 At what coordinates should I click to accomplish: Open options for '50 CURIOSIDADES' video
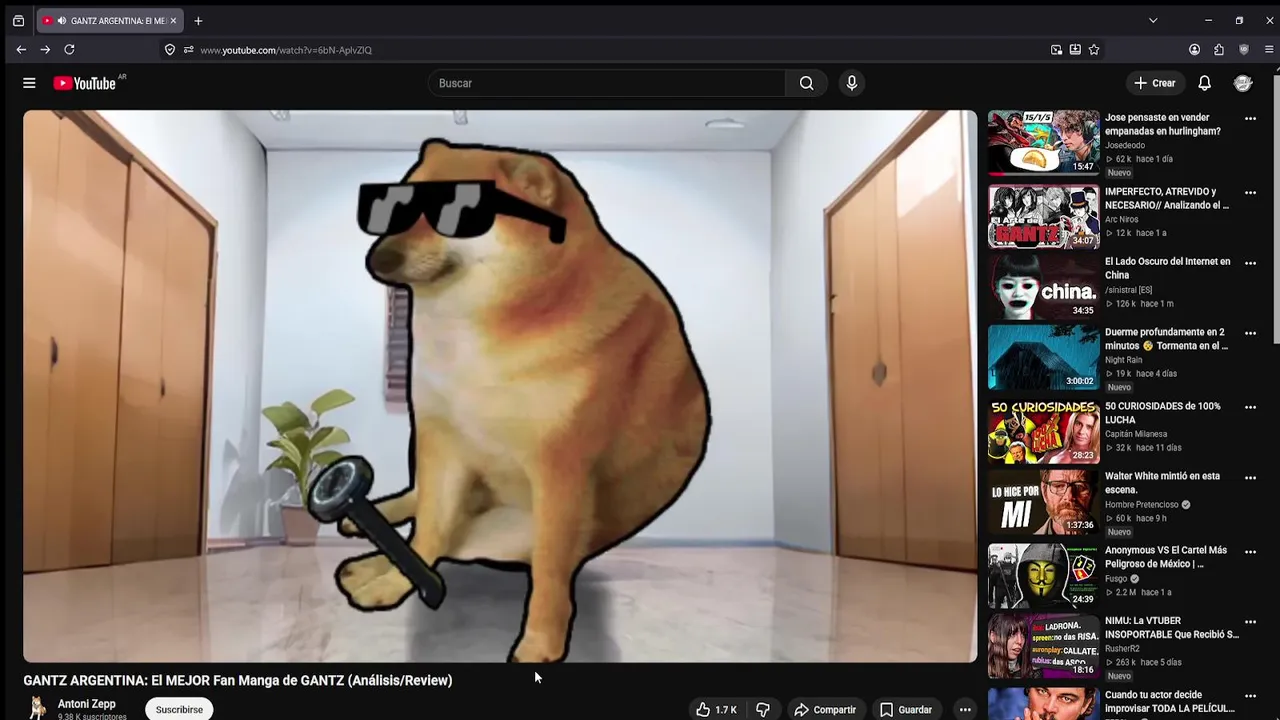1250,407
